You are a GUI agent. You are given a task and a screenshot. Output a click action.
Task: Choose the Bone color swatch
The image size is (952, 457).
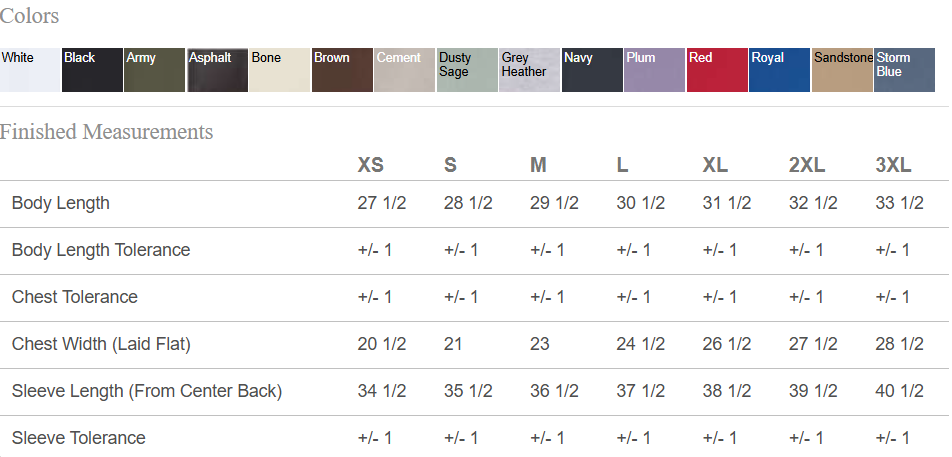[279, 70]
